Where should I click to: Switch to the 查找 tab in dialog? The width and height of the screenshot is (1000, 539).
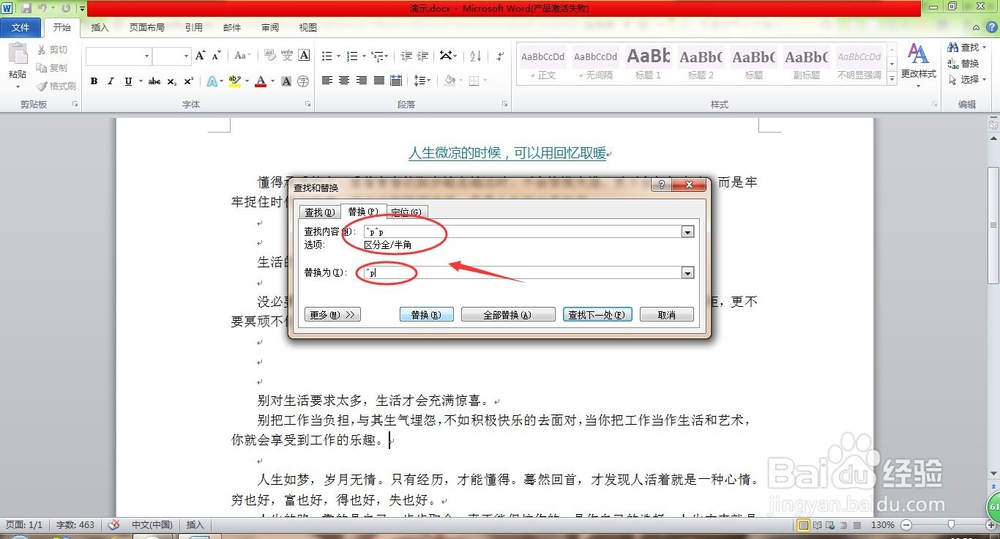point(319,212)
